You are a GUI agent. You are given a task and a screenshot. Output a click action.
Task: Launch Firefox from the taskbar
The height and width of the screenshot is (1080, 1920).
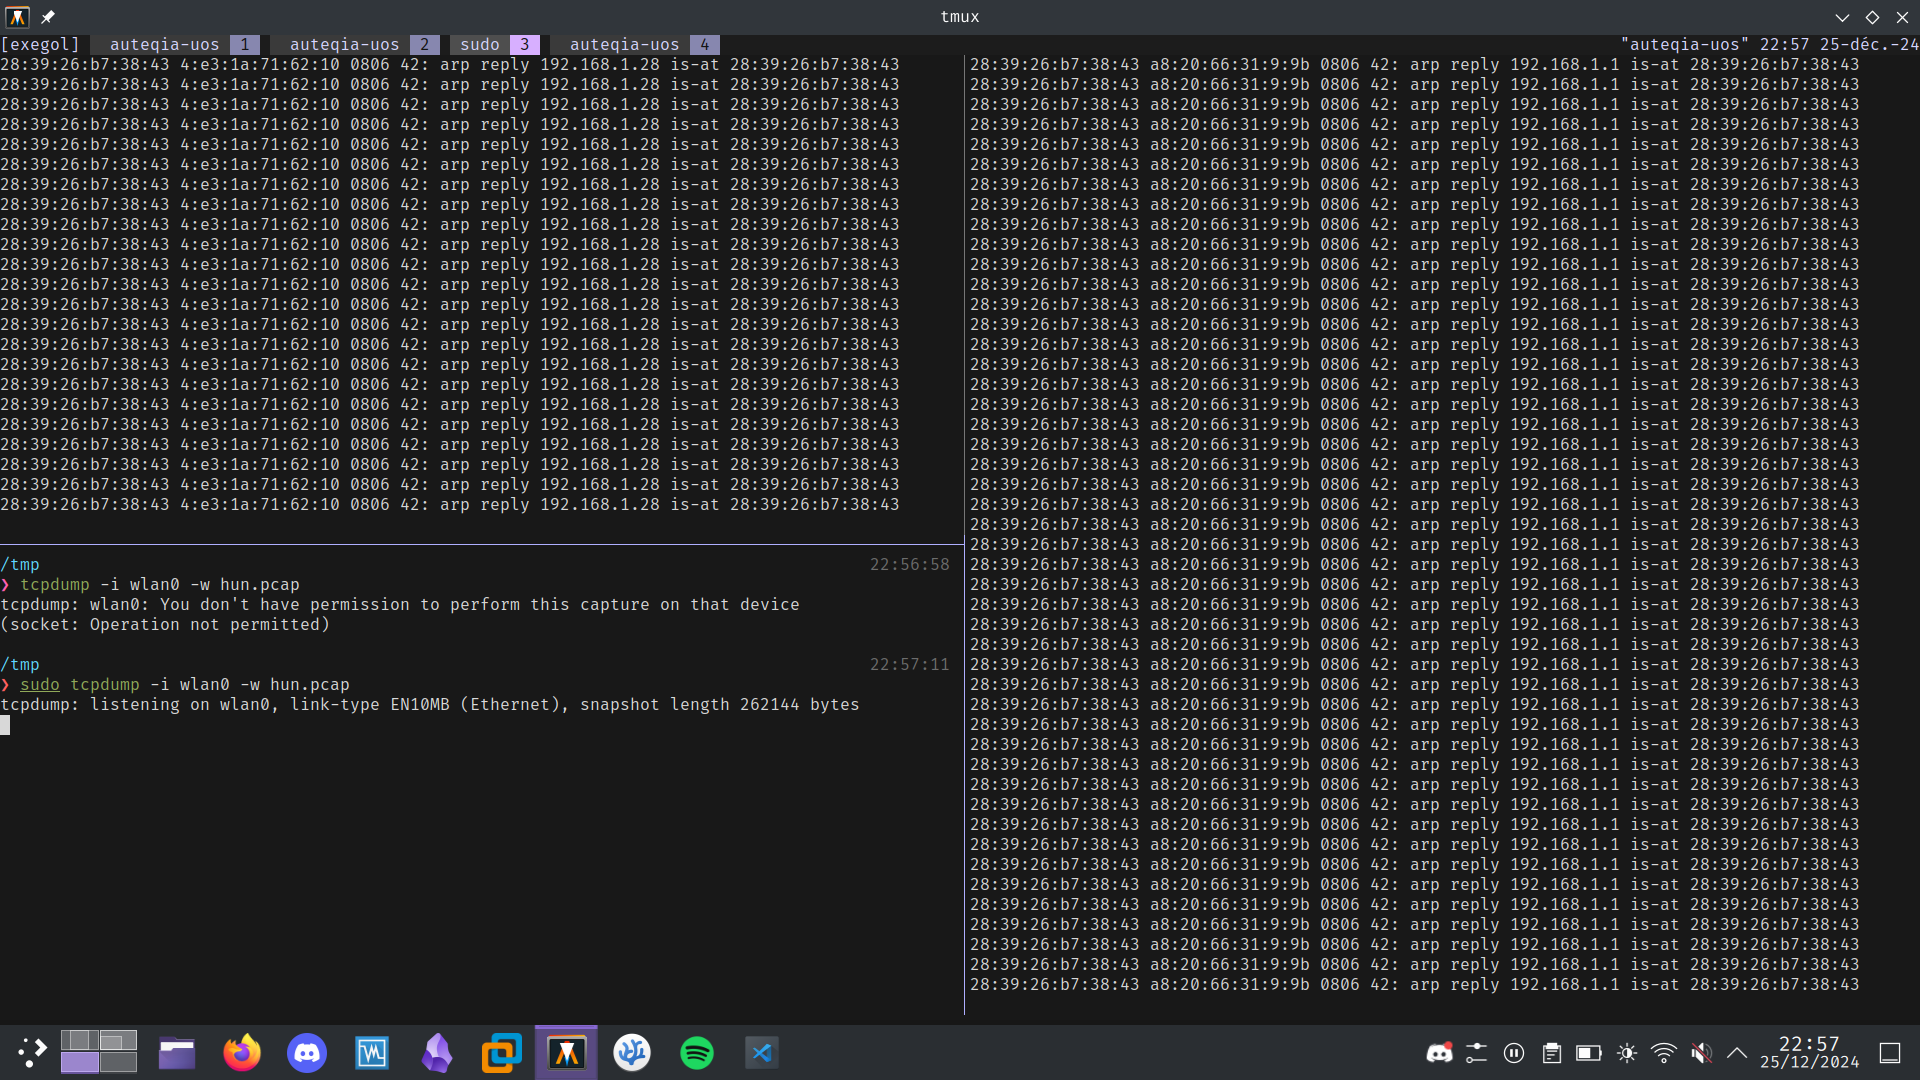(242, 1052)
